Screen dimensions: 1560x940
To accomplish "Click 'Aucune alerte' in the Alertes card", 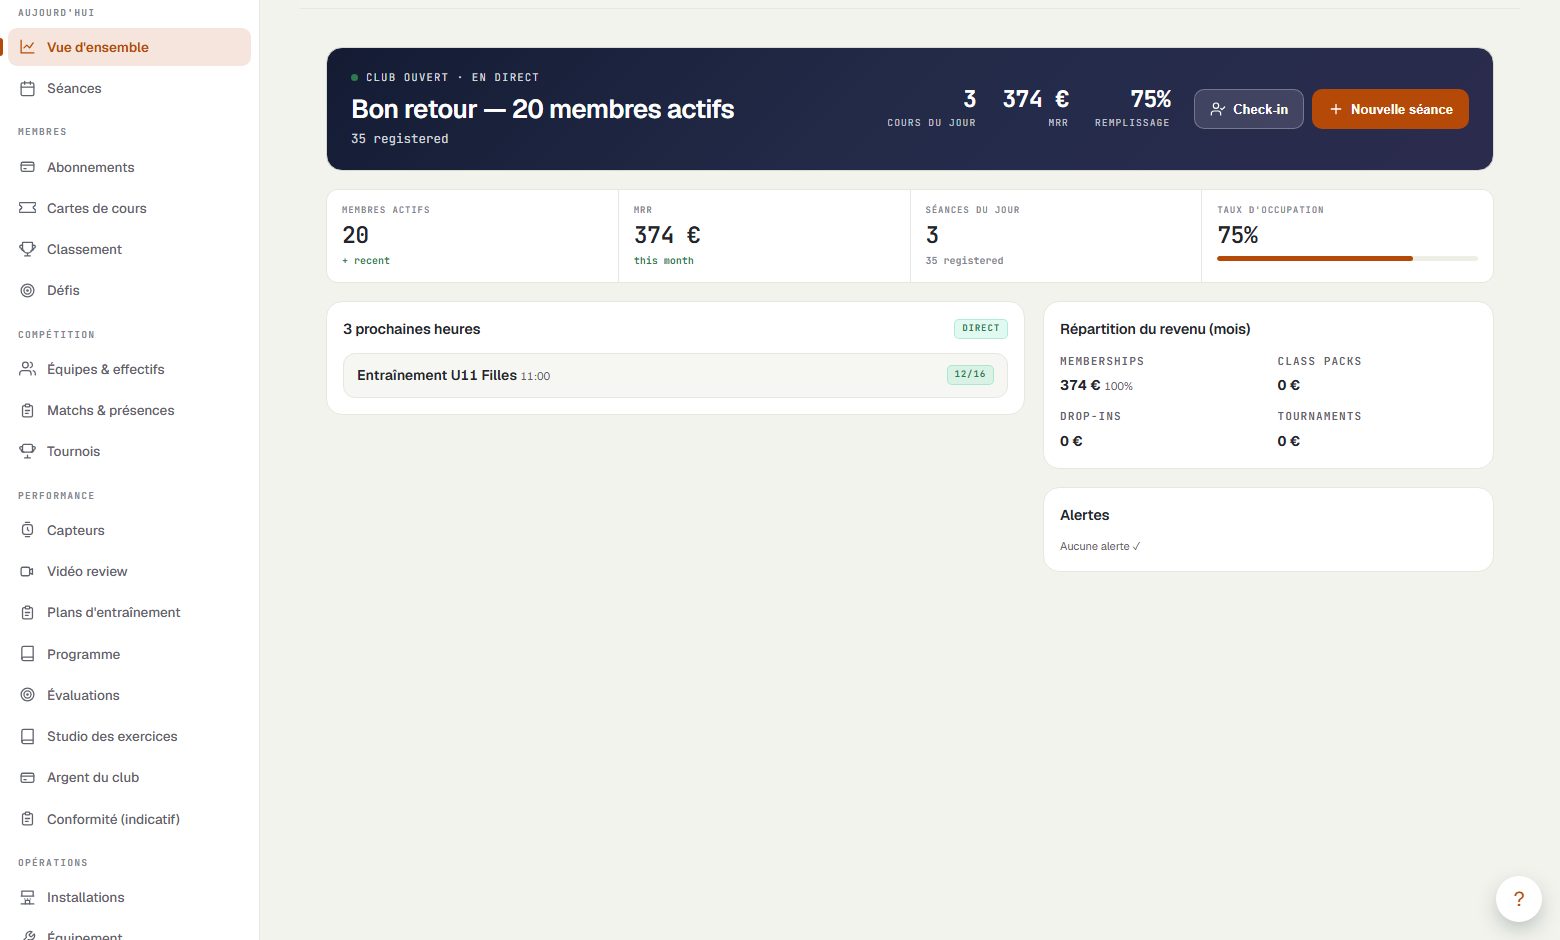I will click(x=1100, y=546).
